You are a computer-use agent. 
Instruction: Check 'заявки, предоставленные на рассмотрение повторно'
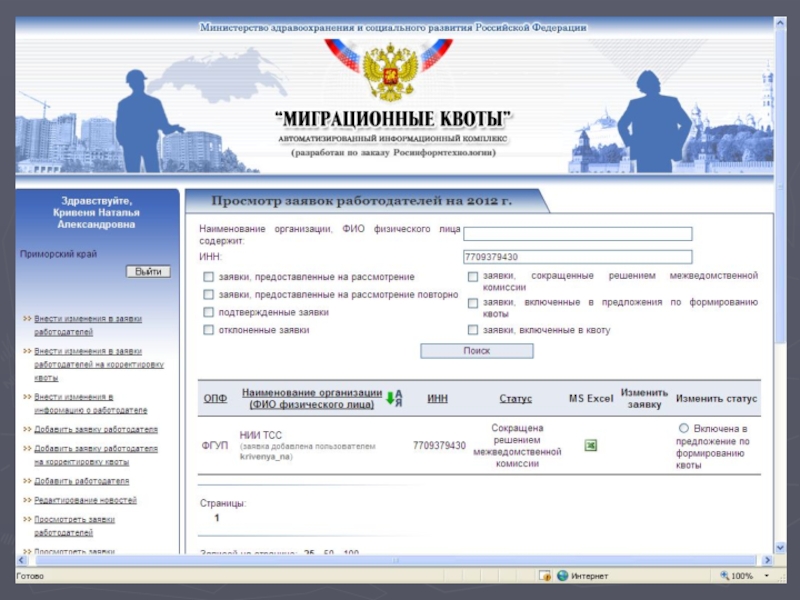208,295
